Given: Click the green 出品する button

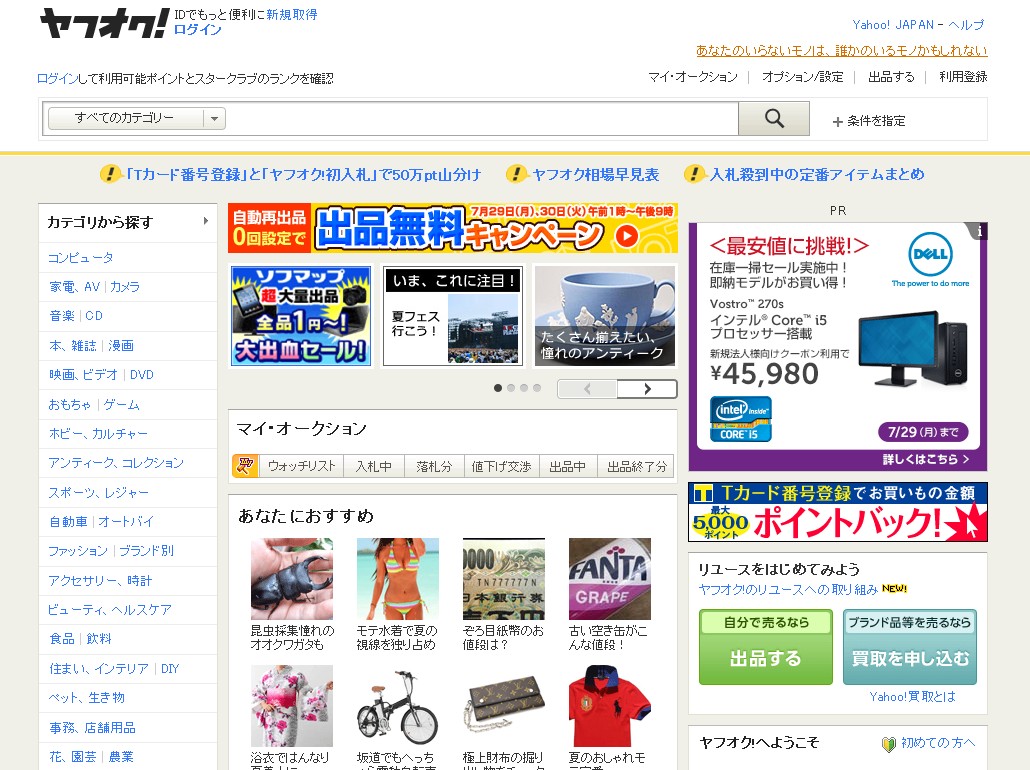Looking at the screenshot, I should (766, 646).
